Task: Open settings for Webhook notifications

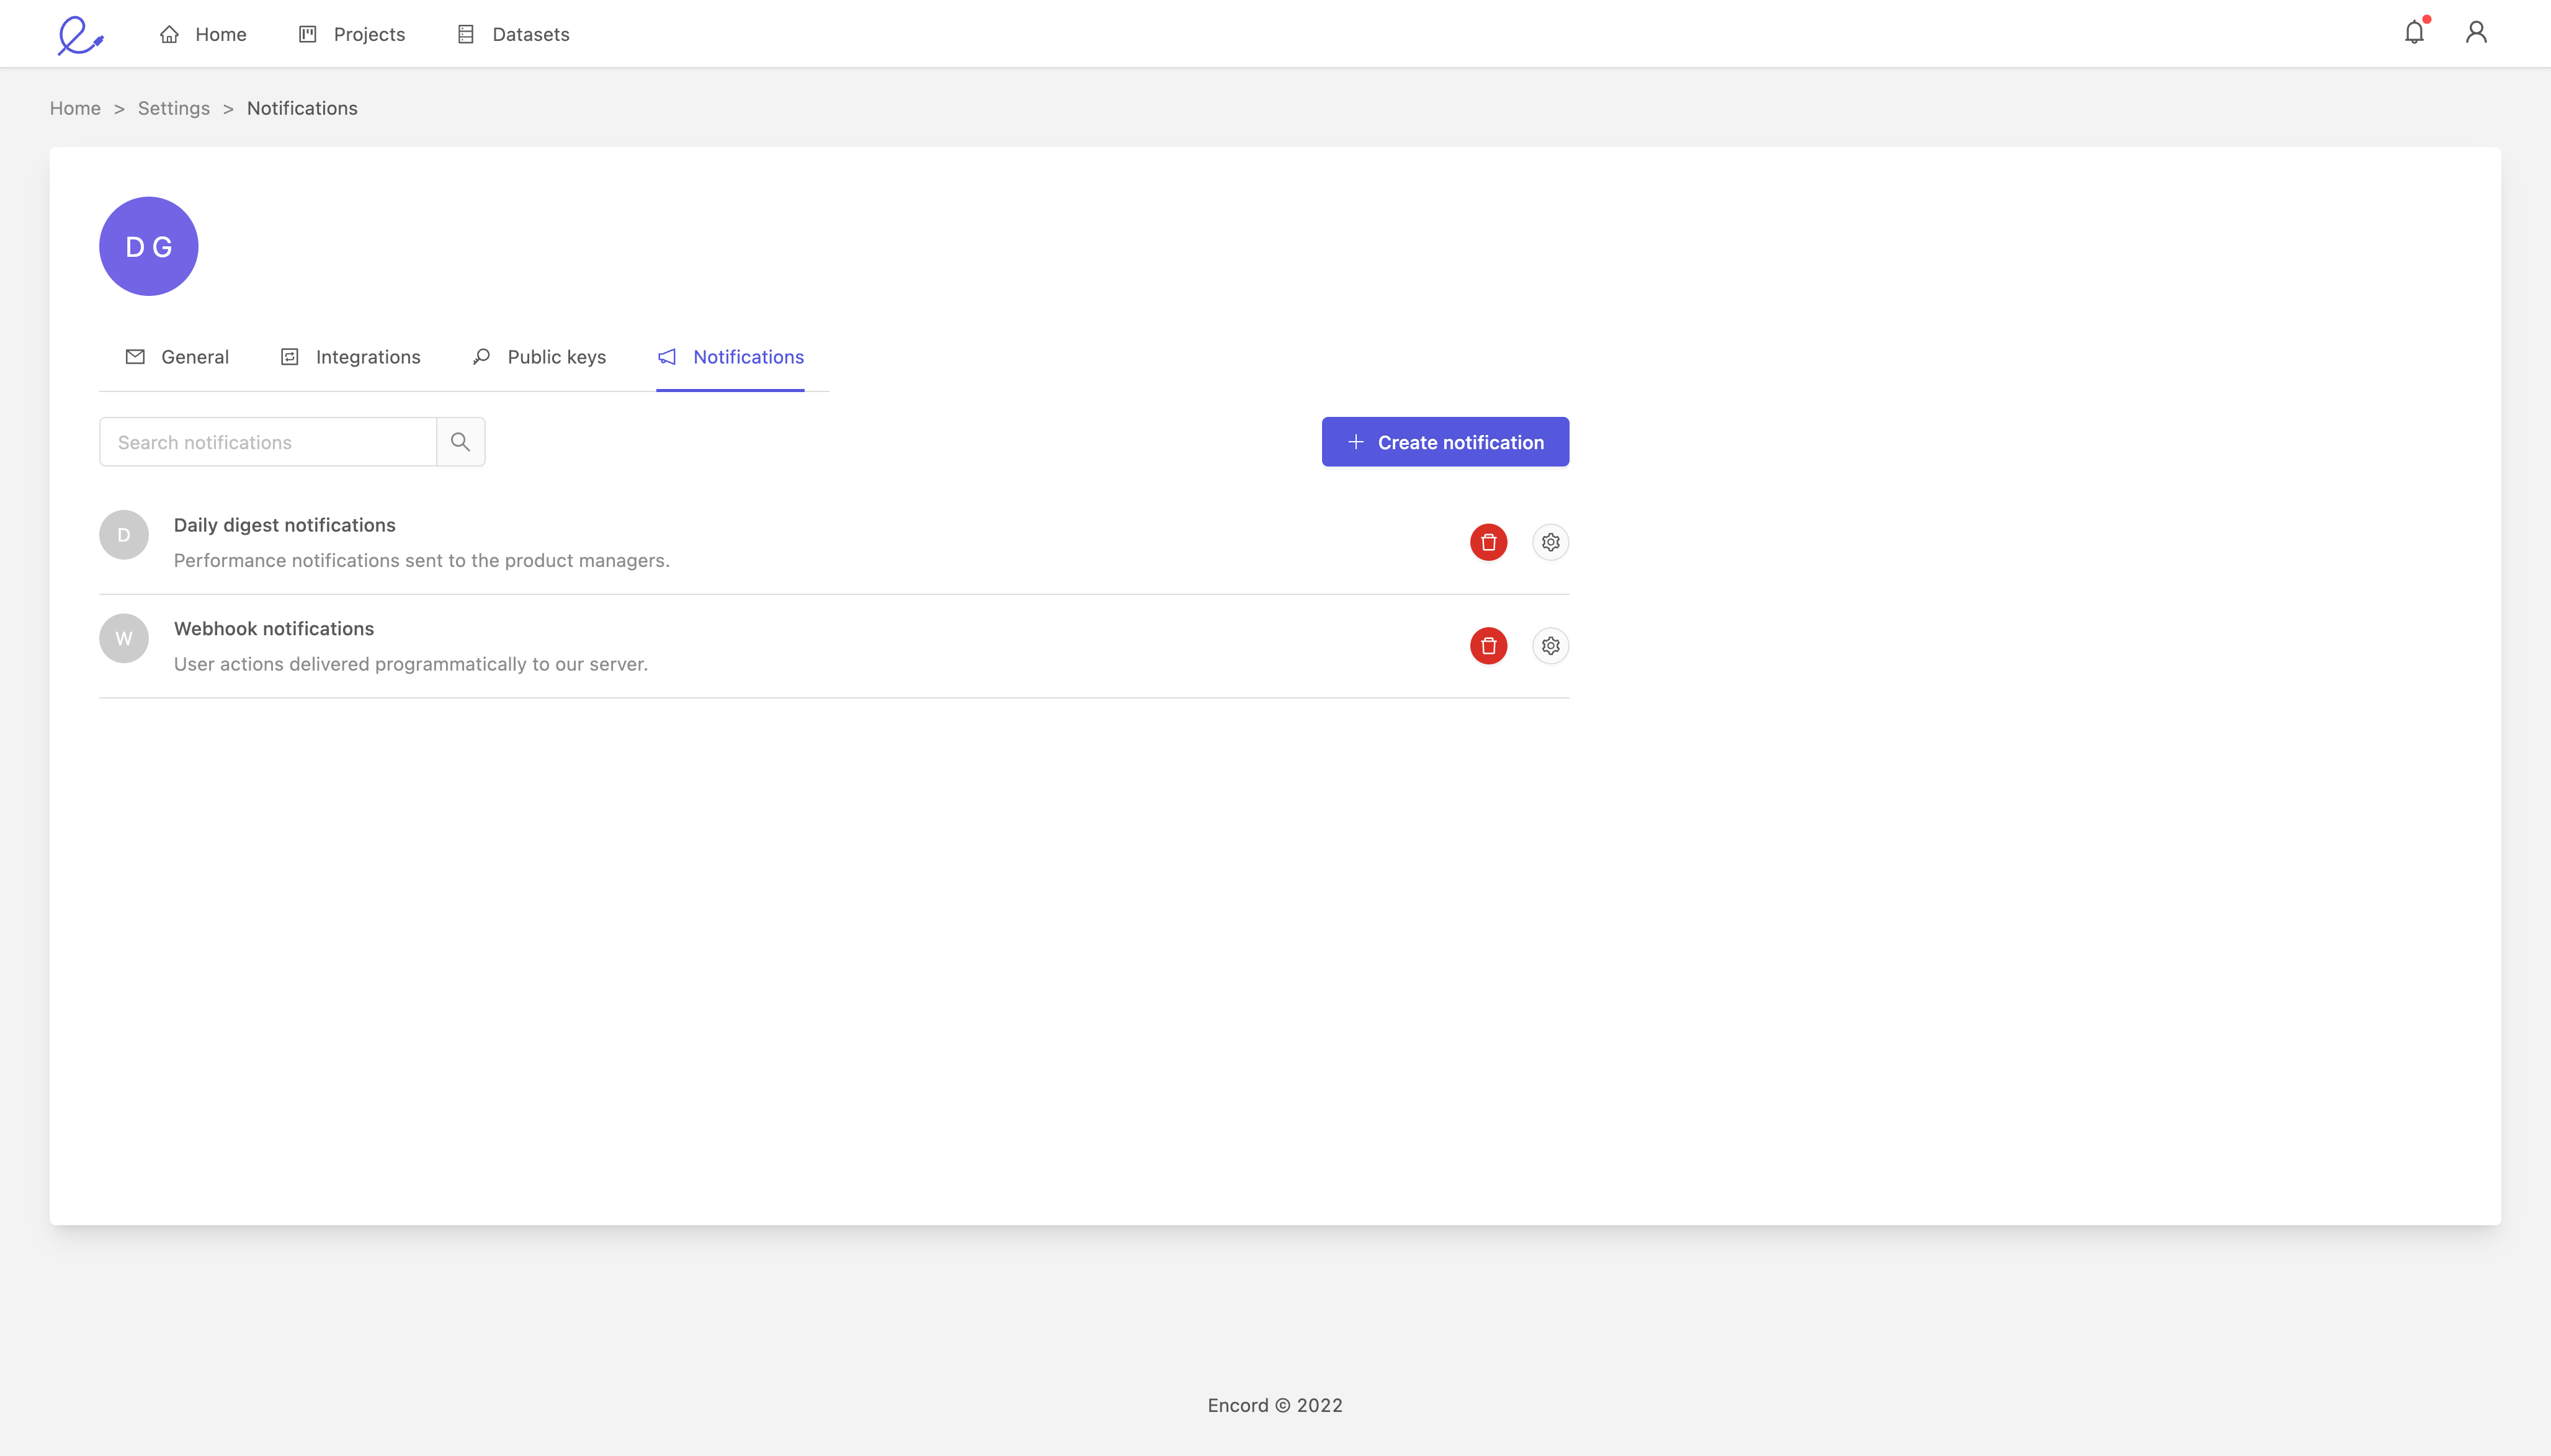Action: pyautogui.click(x=1550, y=646)
